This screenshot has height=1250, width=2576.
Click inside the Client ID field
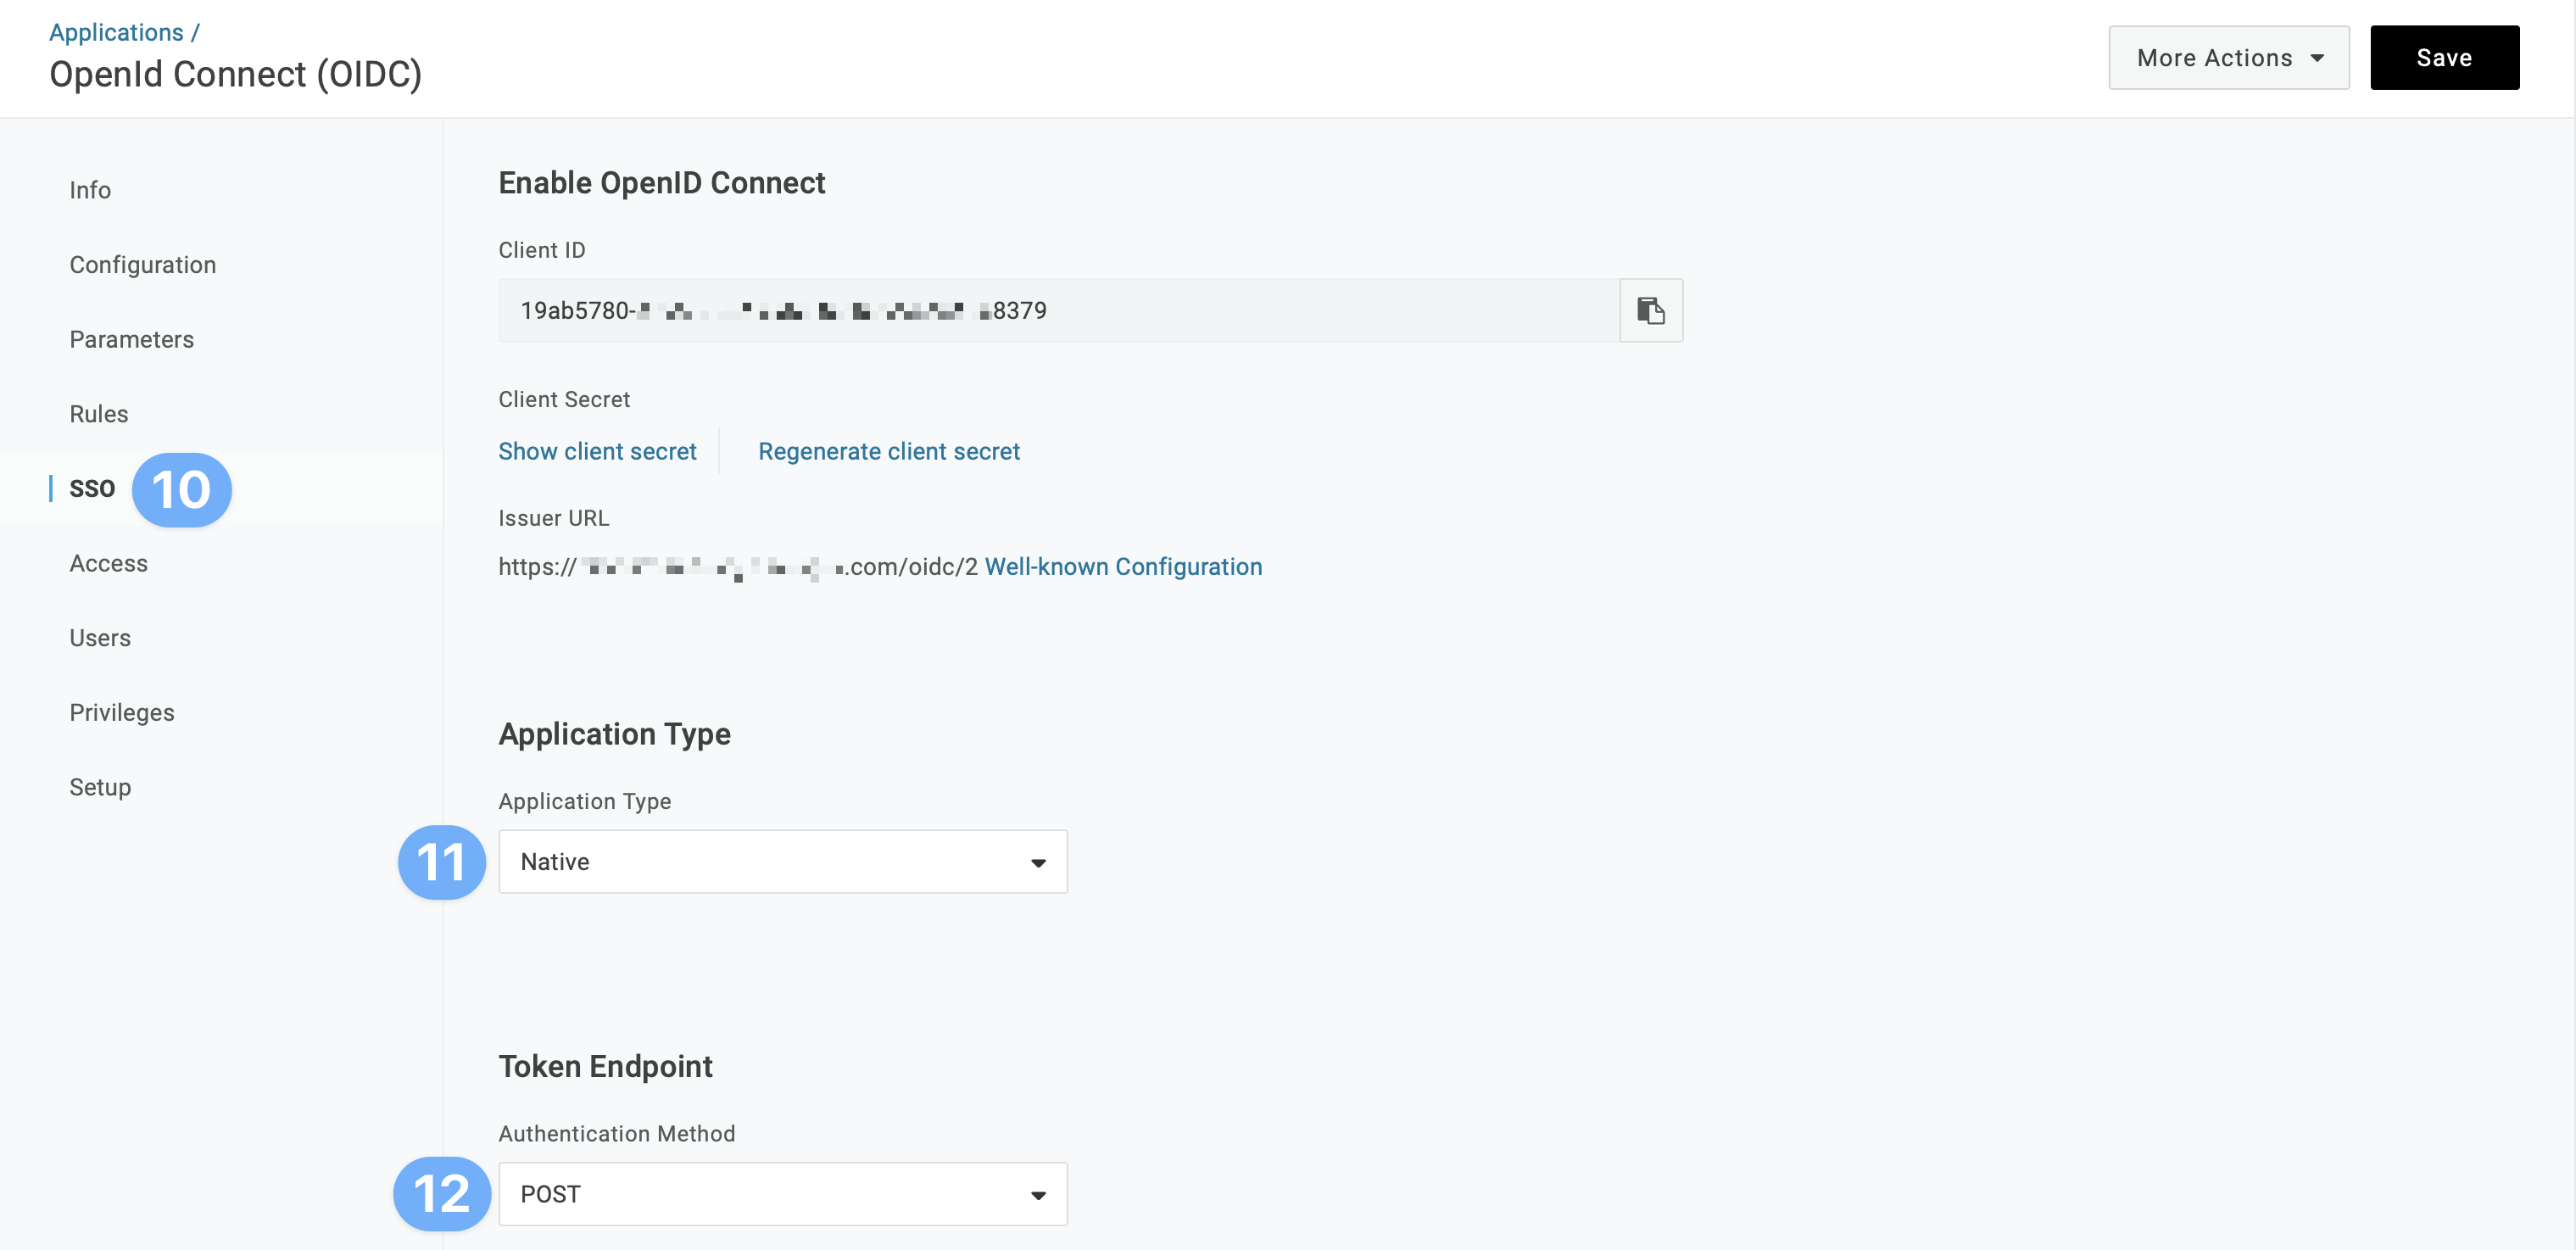[x=1059, y=311]
